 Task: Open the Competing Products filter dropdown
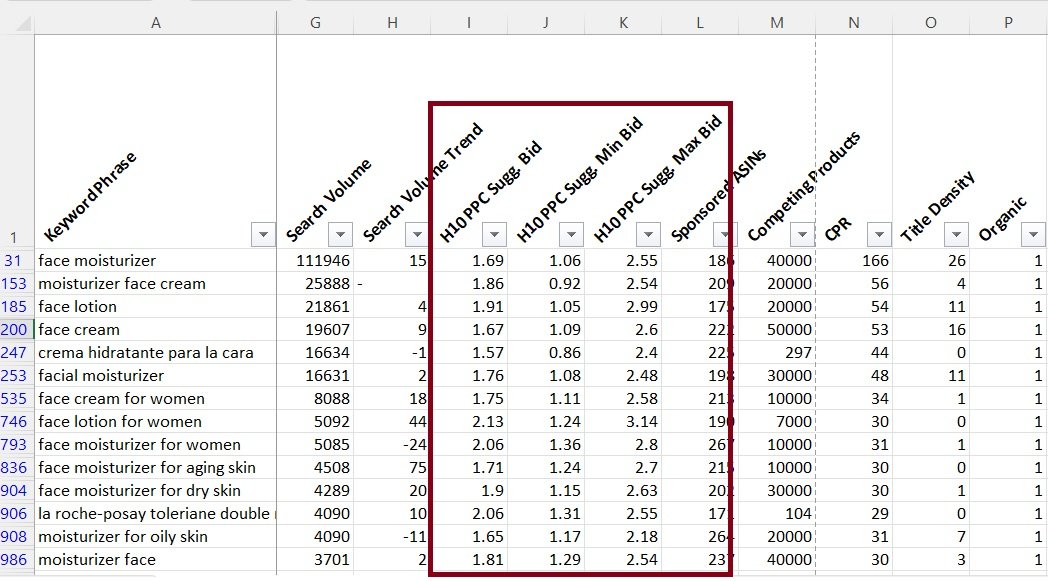(802, 234)
